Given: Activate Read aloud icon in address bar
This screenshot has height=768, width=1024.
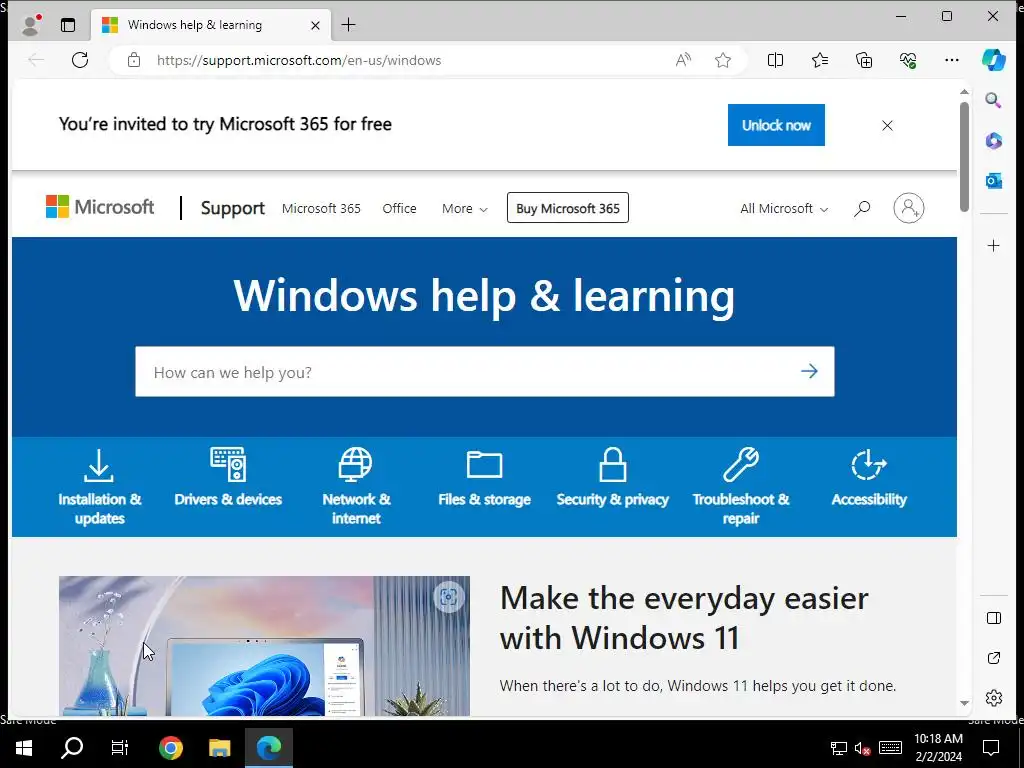Looking at the screenshot, I should [683, 60].
